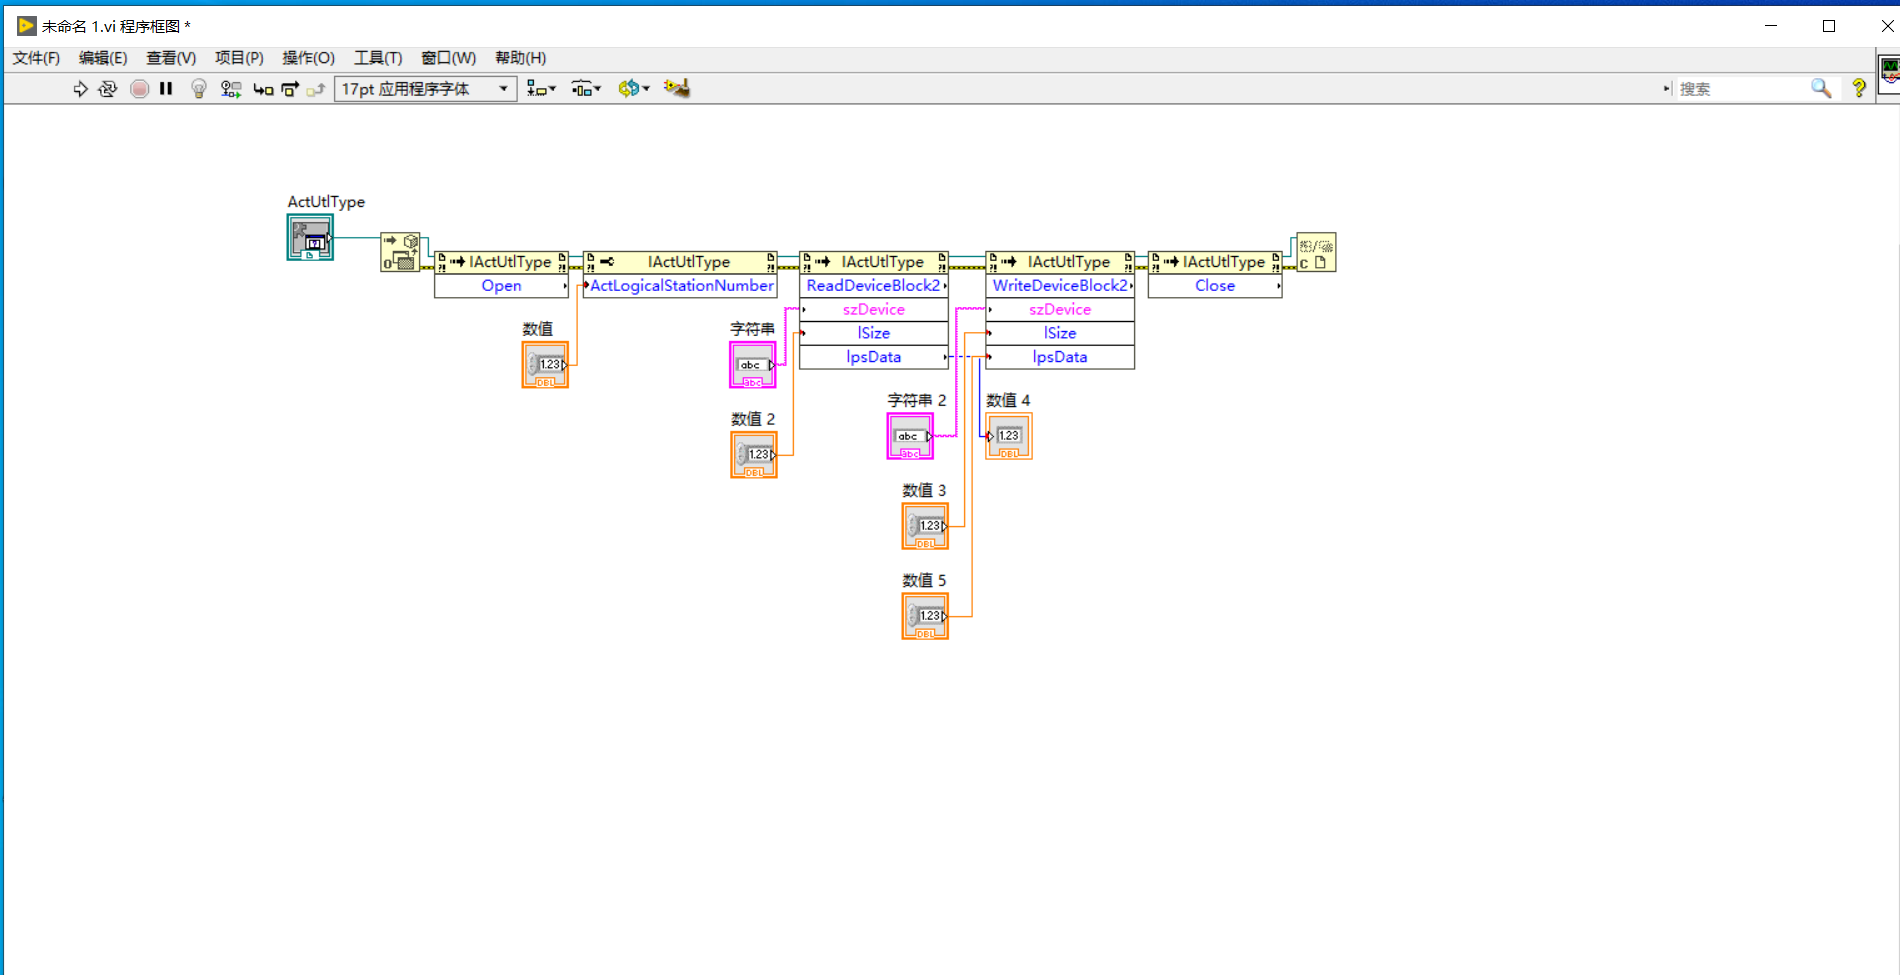The image size is (1900, 975).
Task: Click the ReadDeviceBlock2 method name
Action: [x=873, y=286]
